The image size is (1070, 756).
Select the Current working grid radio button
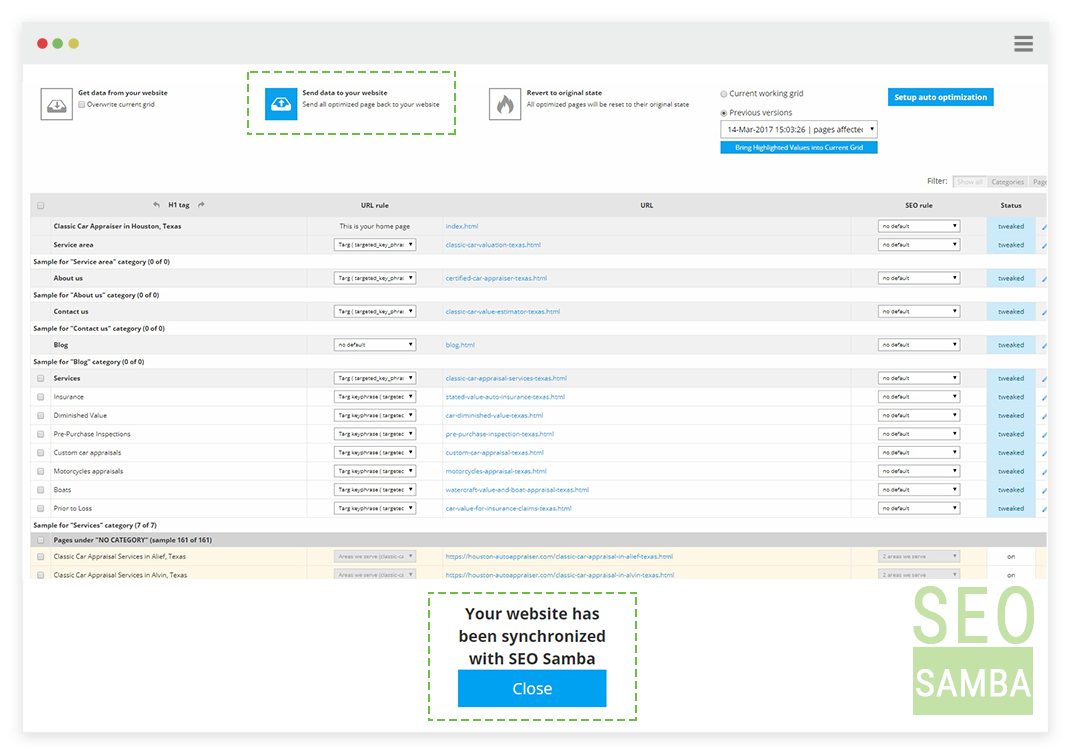[724, 94]
